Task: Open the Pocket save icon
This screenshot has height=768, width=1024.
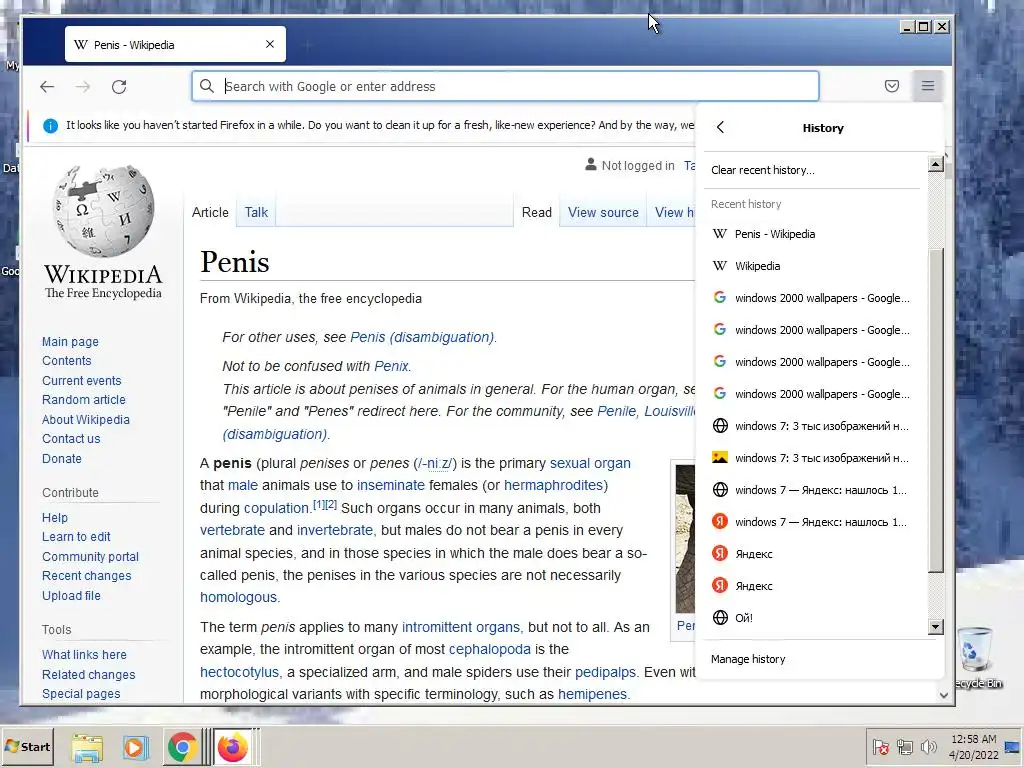Action: pos(891,86)
